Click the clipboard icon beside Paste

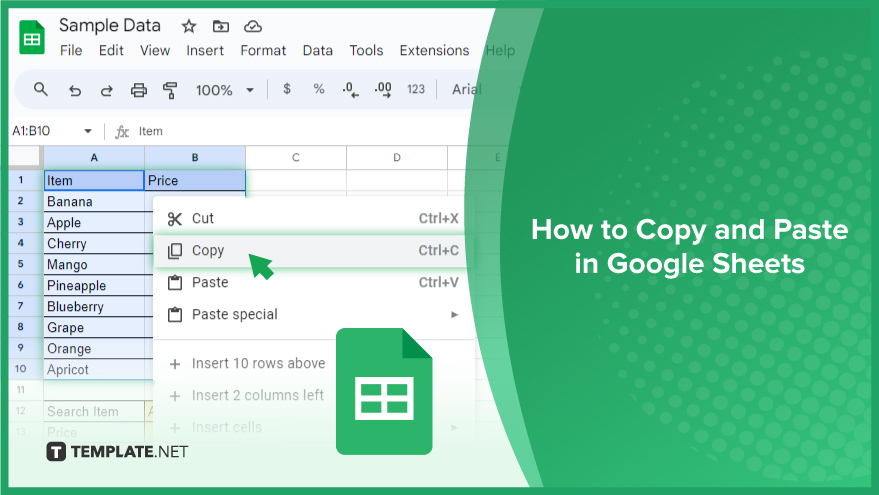175,283
